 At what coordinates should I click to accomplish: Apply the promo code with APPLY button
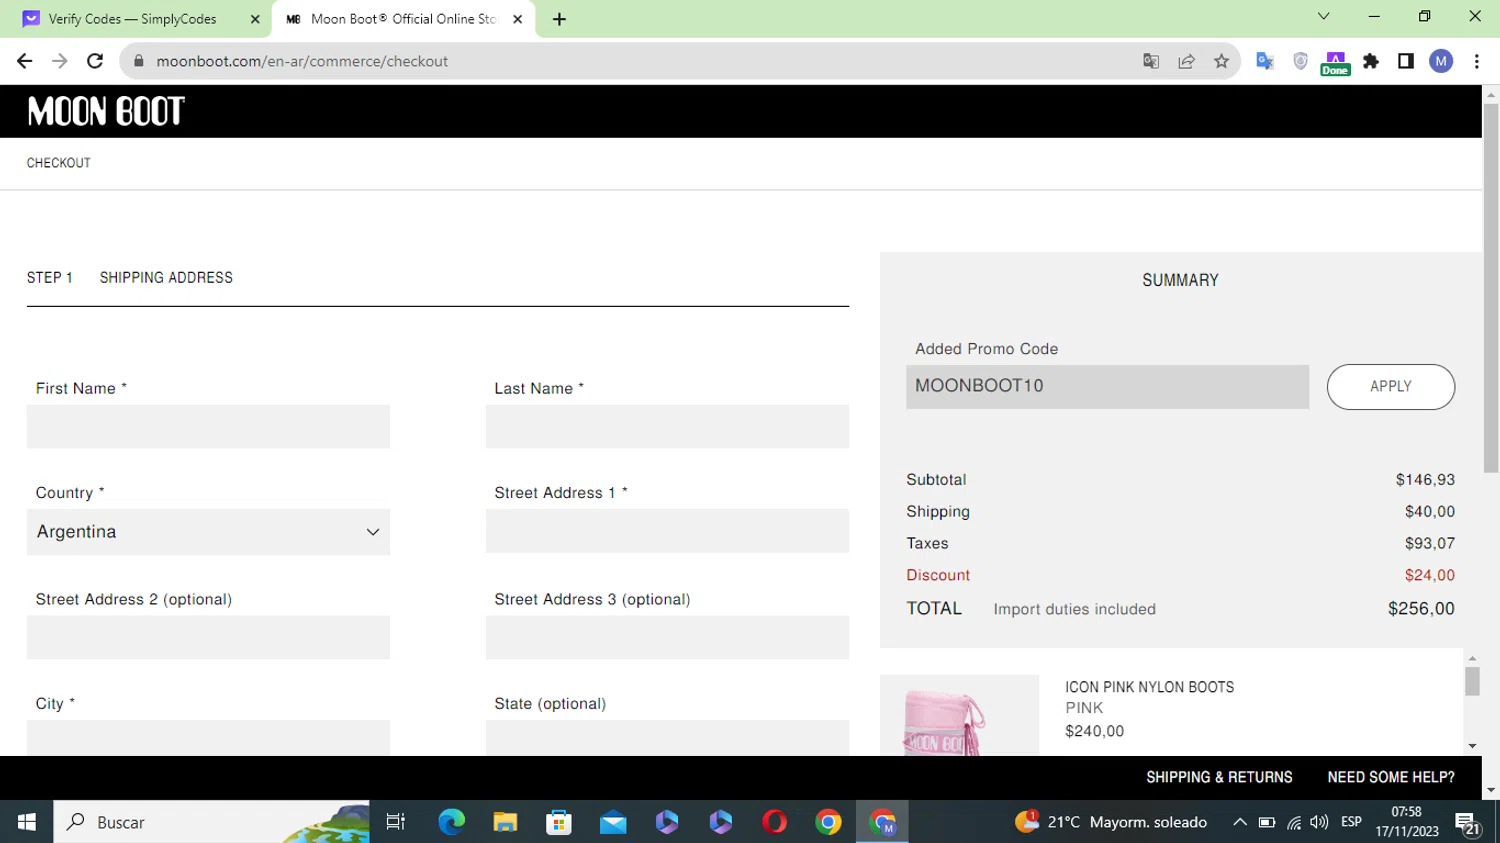pyautogui.click(x=1391, y=387)
